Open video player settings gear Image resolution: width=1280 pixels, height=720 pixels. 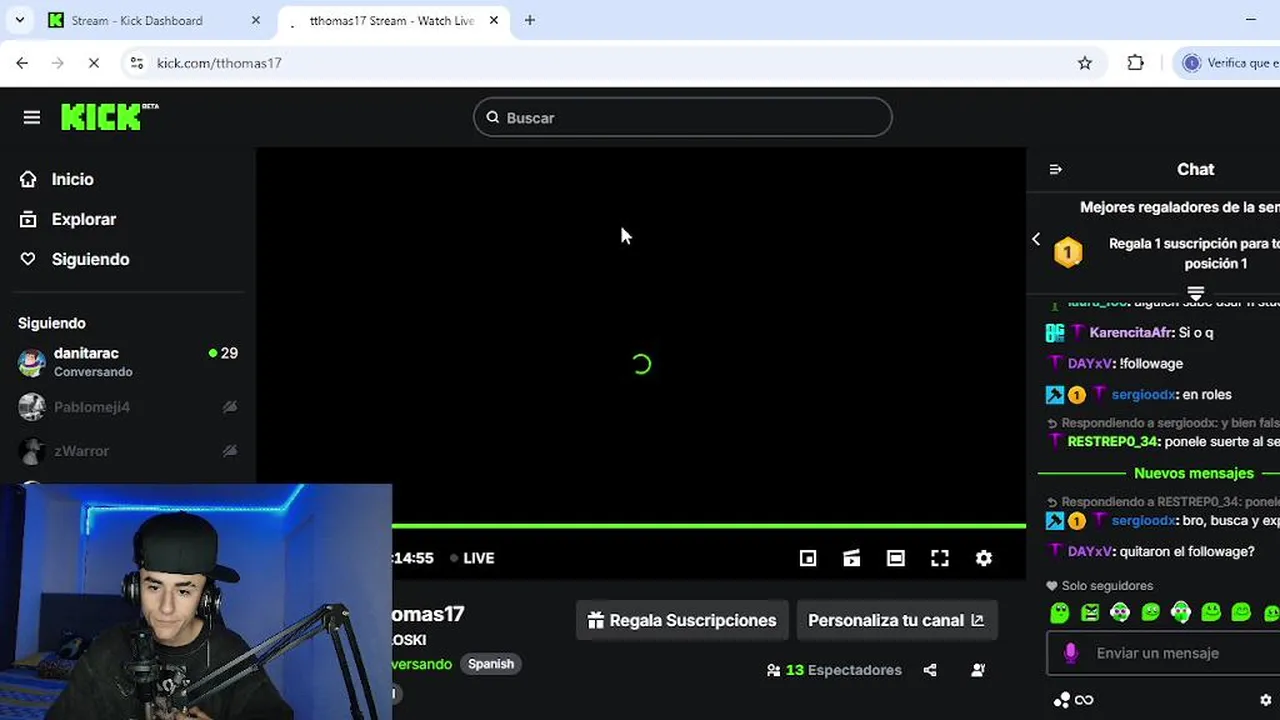point(984,558)
